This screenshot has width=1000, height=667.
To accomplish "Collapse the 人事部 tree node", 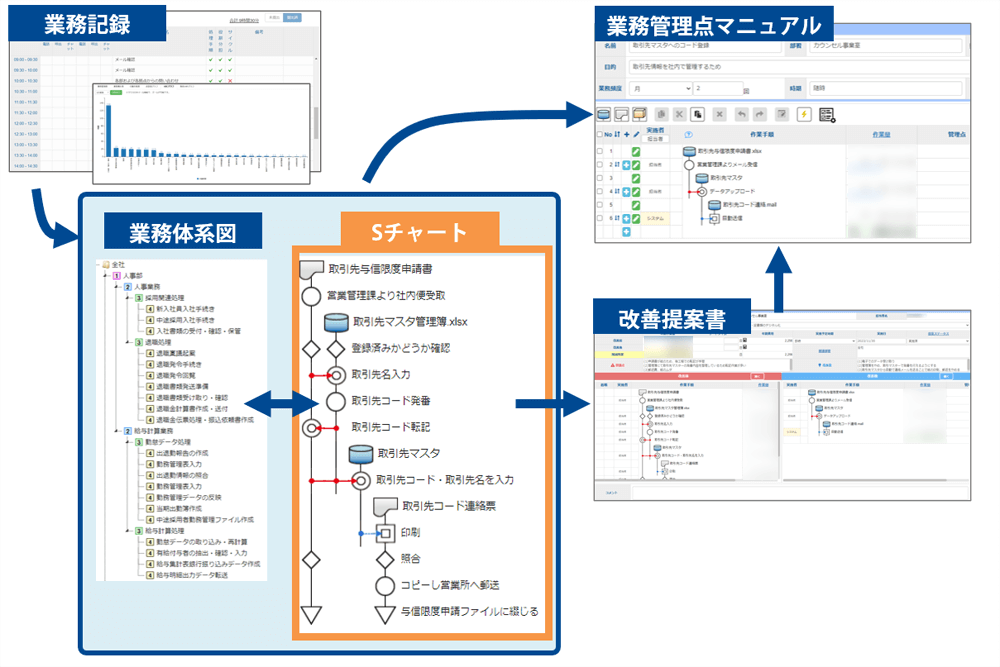I will pyautogui.click(x=107, y=274).
